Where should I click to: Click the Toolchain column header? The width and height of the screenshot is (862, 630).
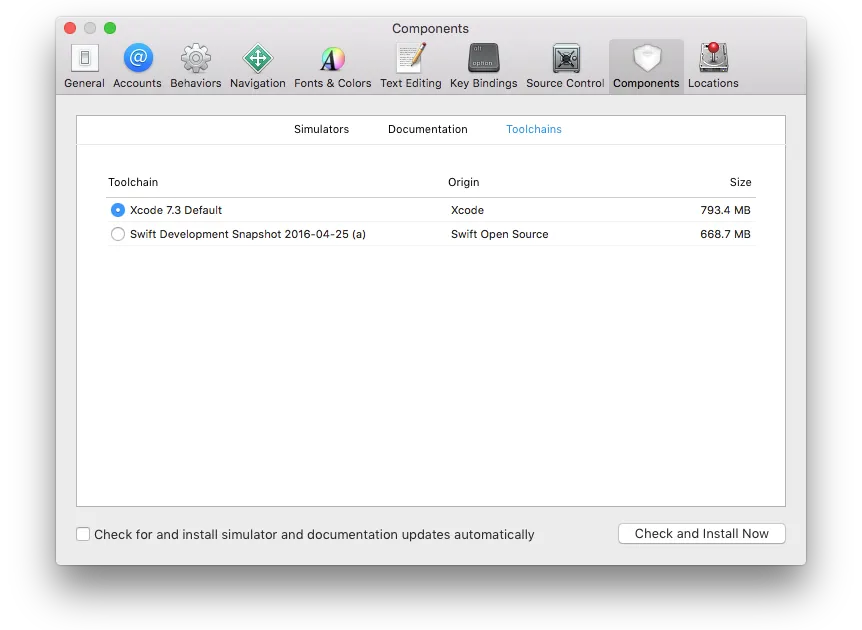click(x=133, y=182)
